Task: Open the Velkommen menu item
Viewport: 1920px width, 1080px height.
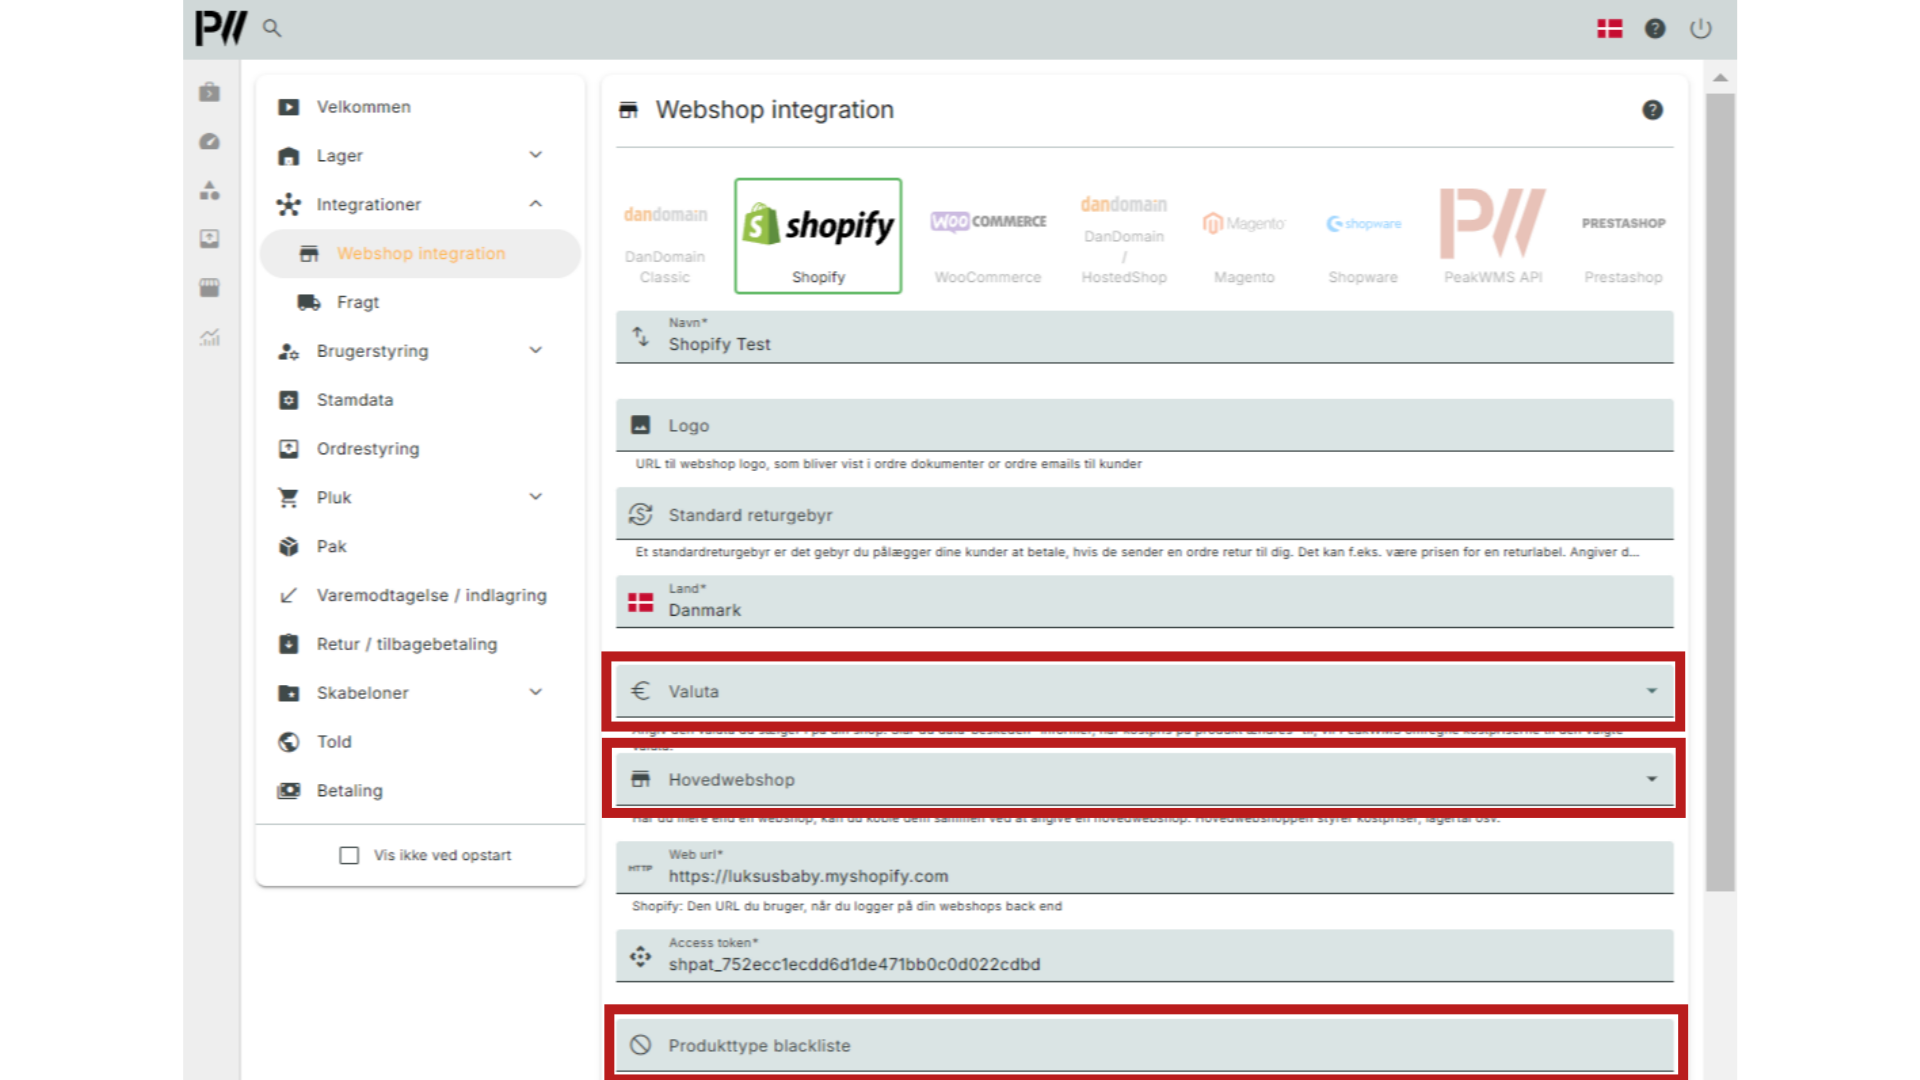Action: (x=420, y=107)
